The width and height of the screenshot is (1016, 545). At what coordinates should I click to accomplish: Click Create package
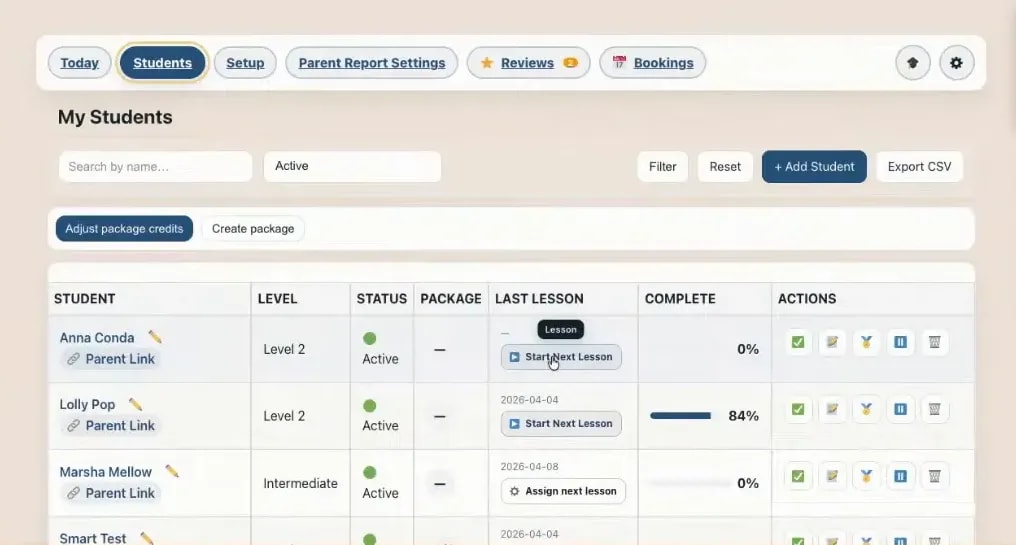(x=253, y=229)
